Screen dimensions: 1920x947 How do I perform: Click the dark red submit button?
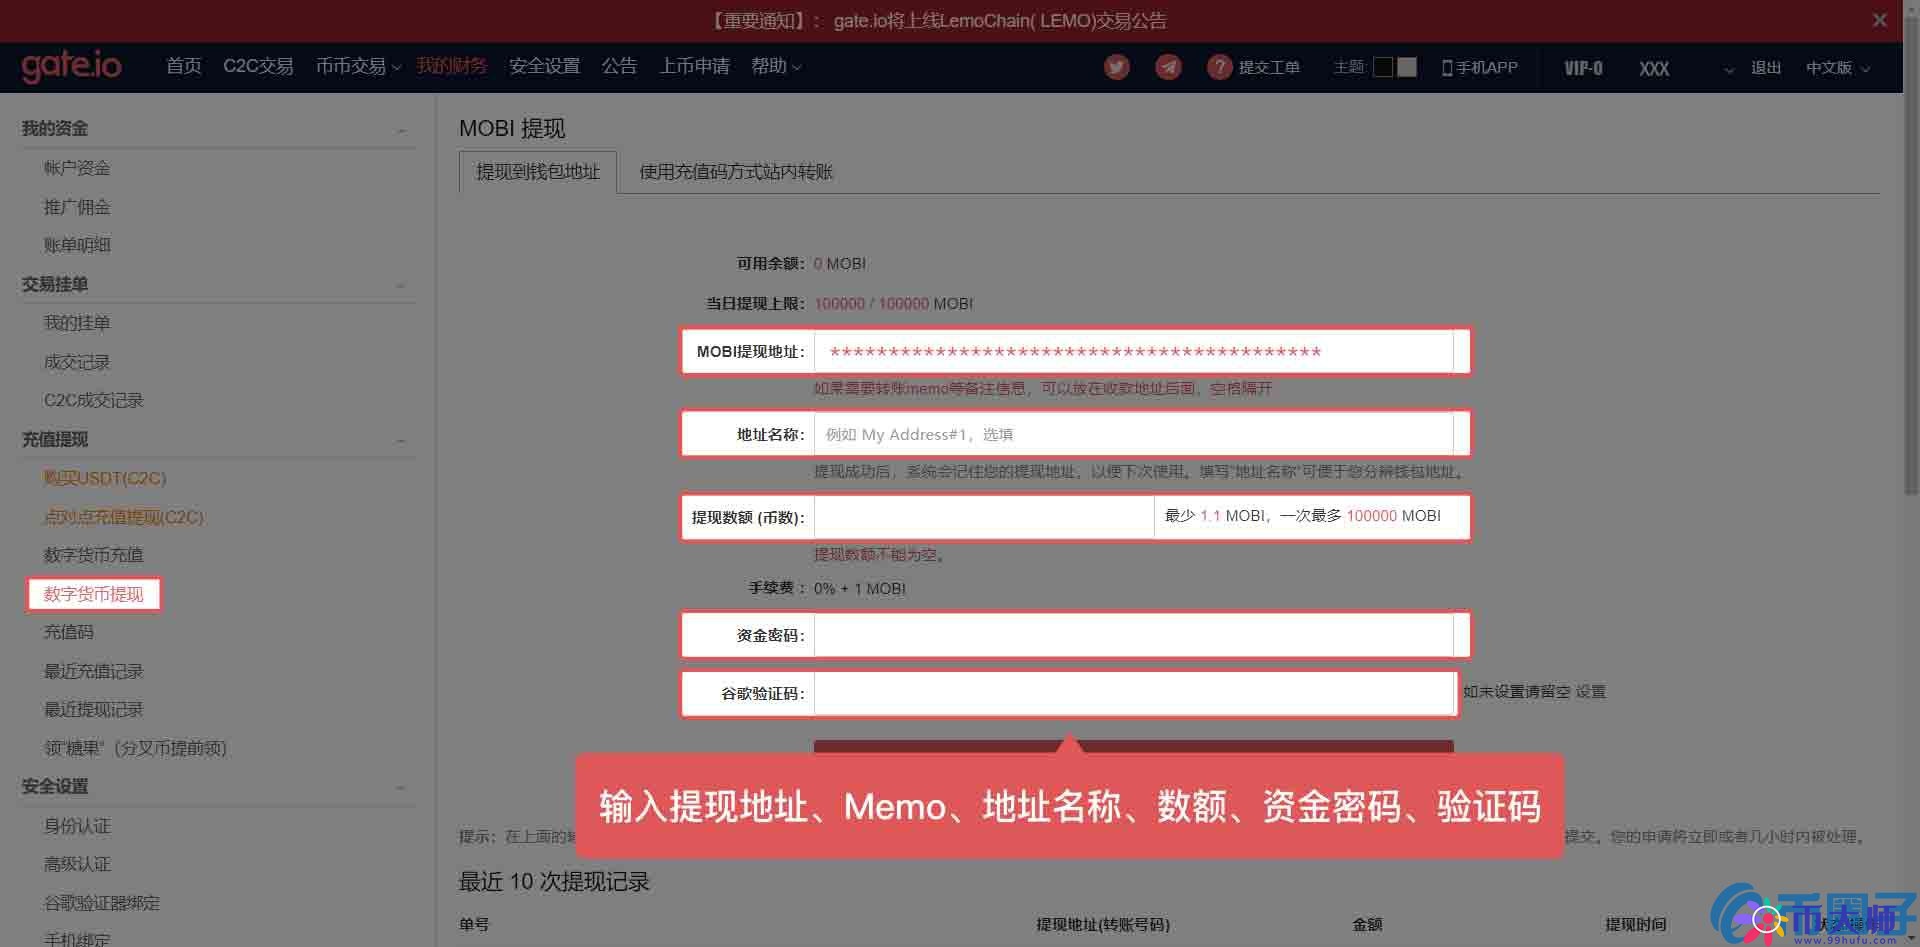[1134, 747]
